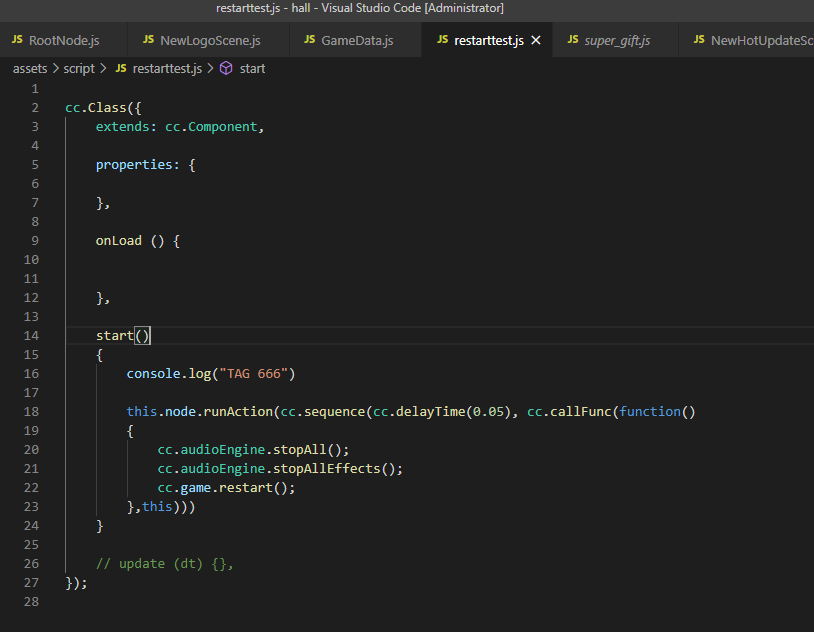Click the JS icon on super_gift.js tab
Screen dimensions: 814x632
coord(573,39)
